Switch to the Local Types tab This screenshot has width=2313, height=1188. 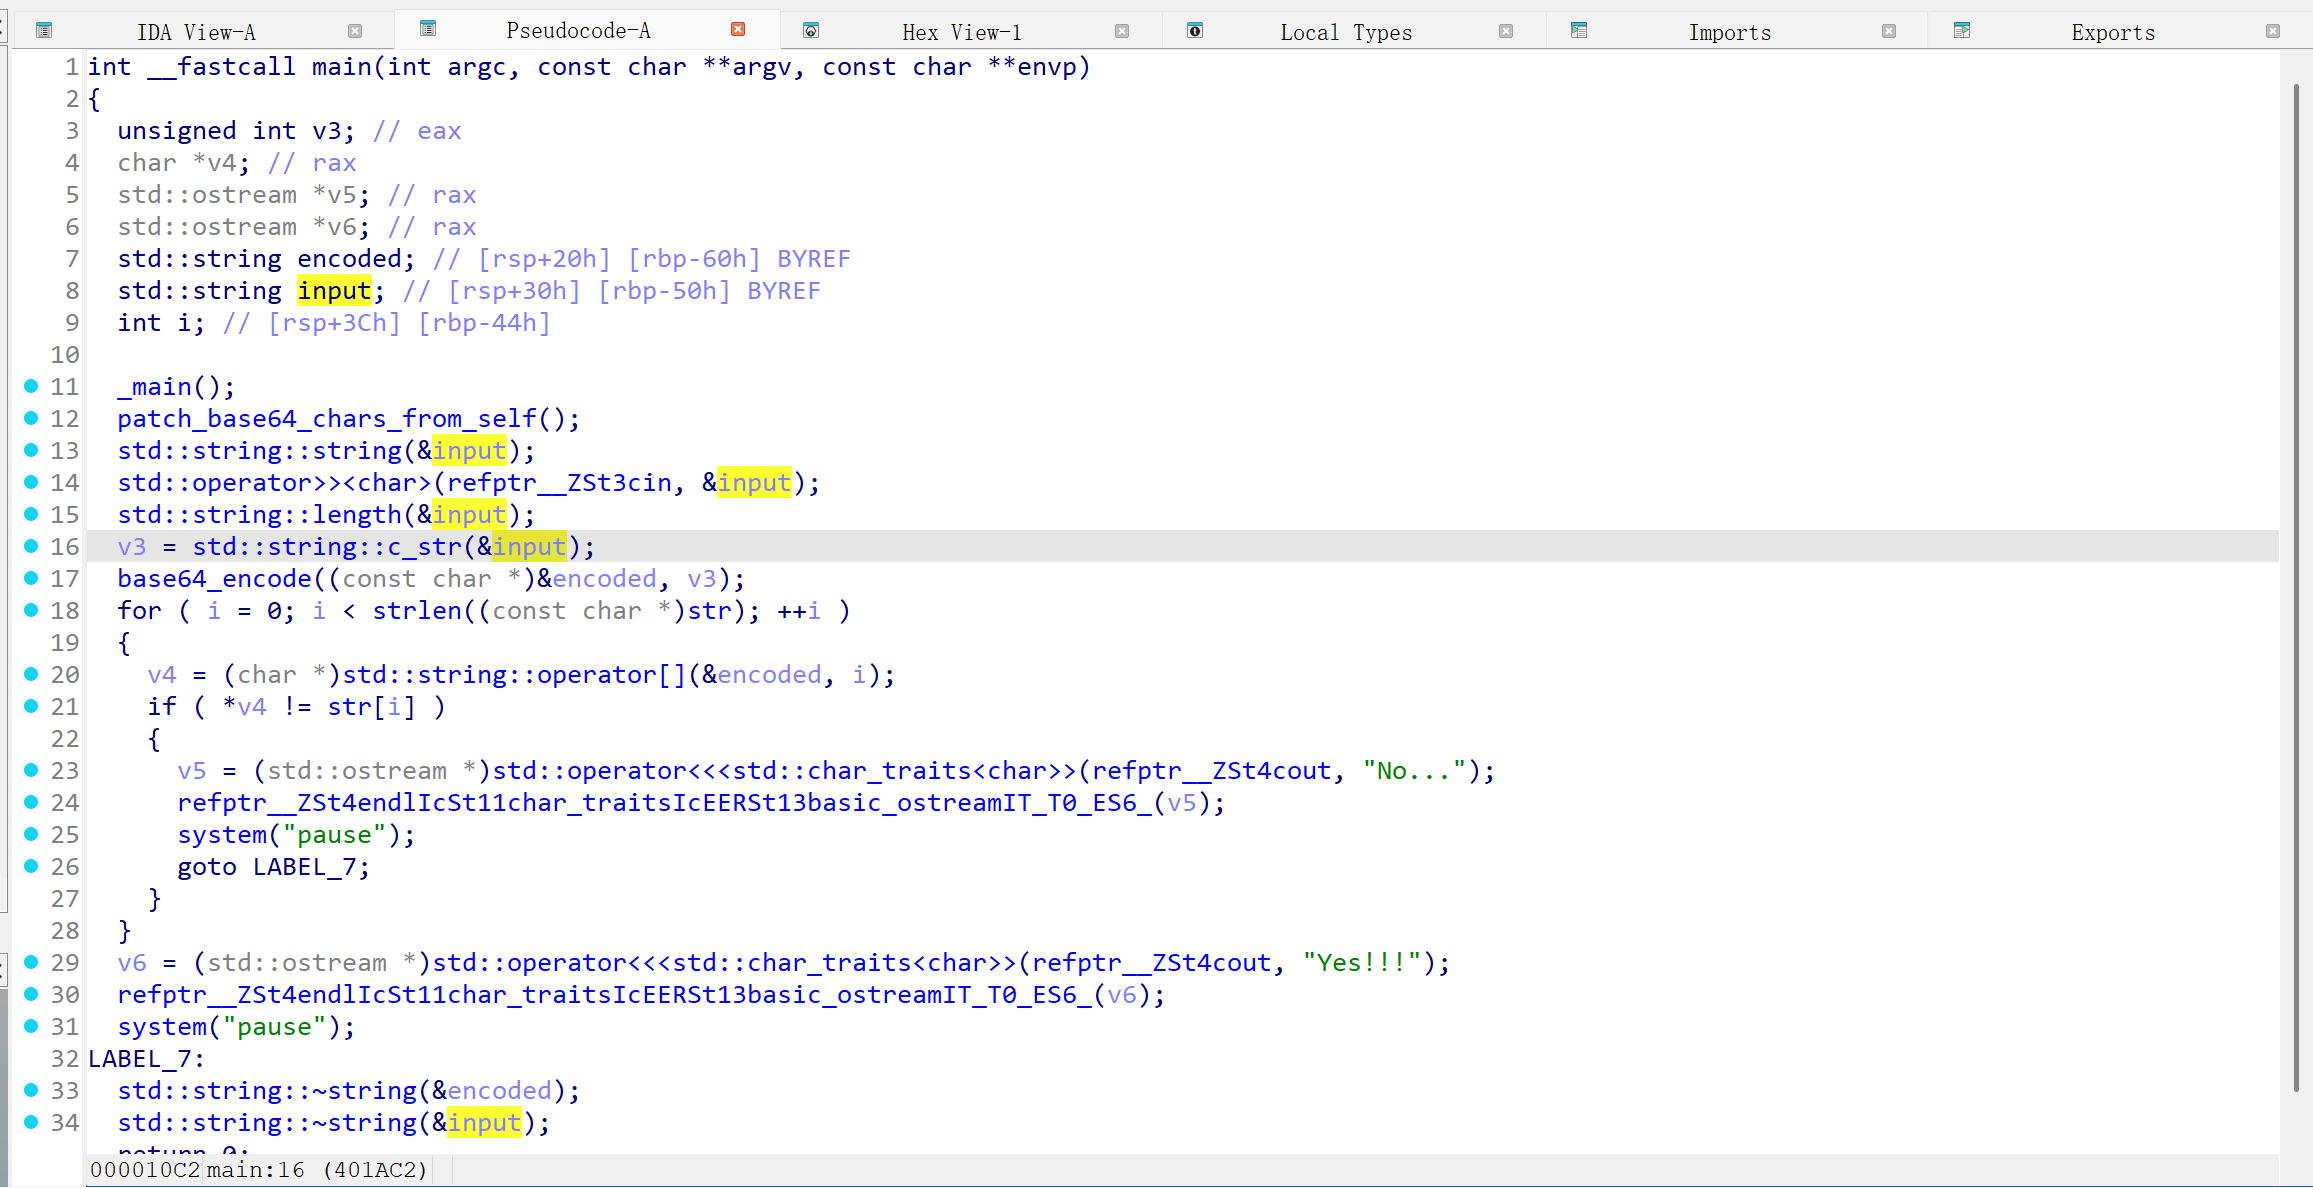pos(1346,31)
